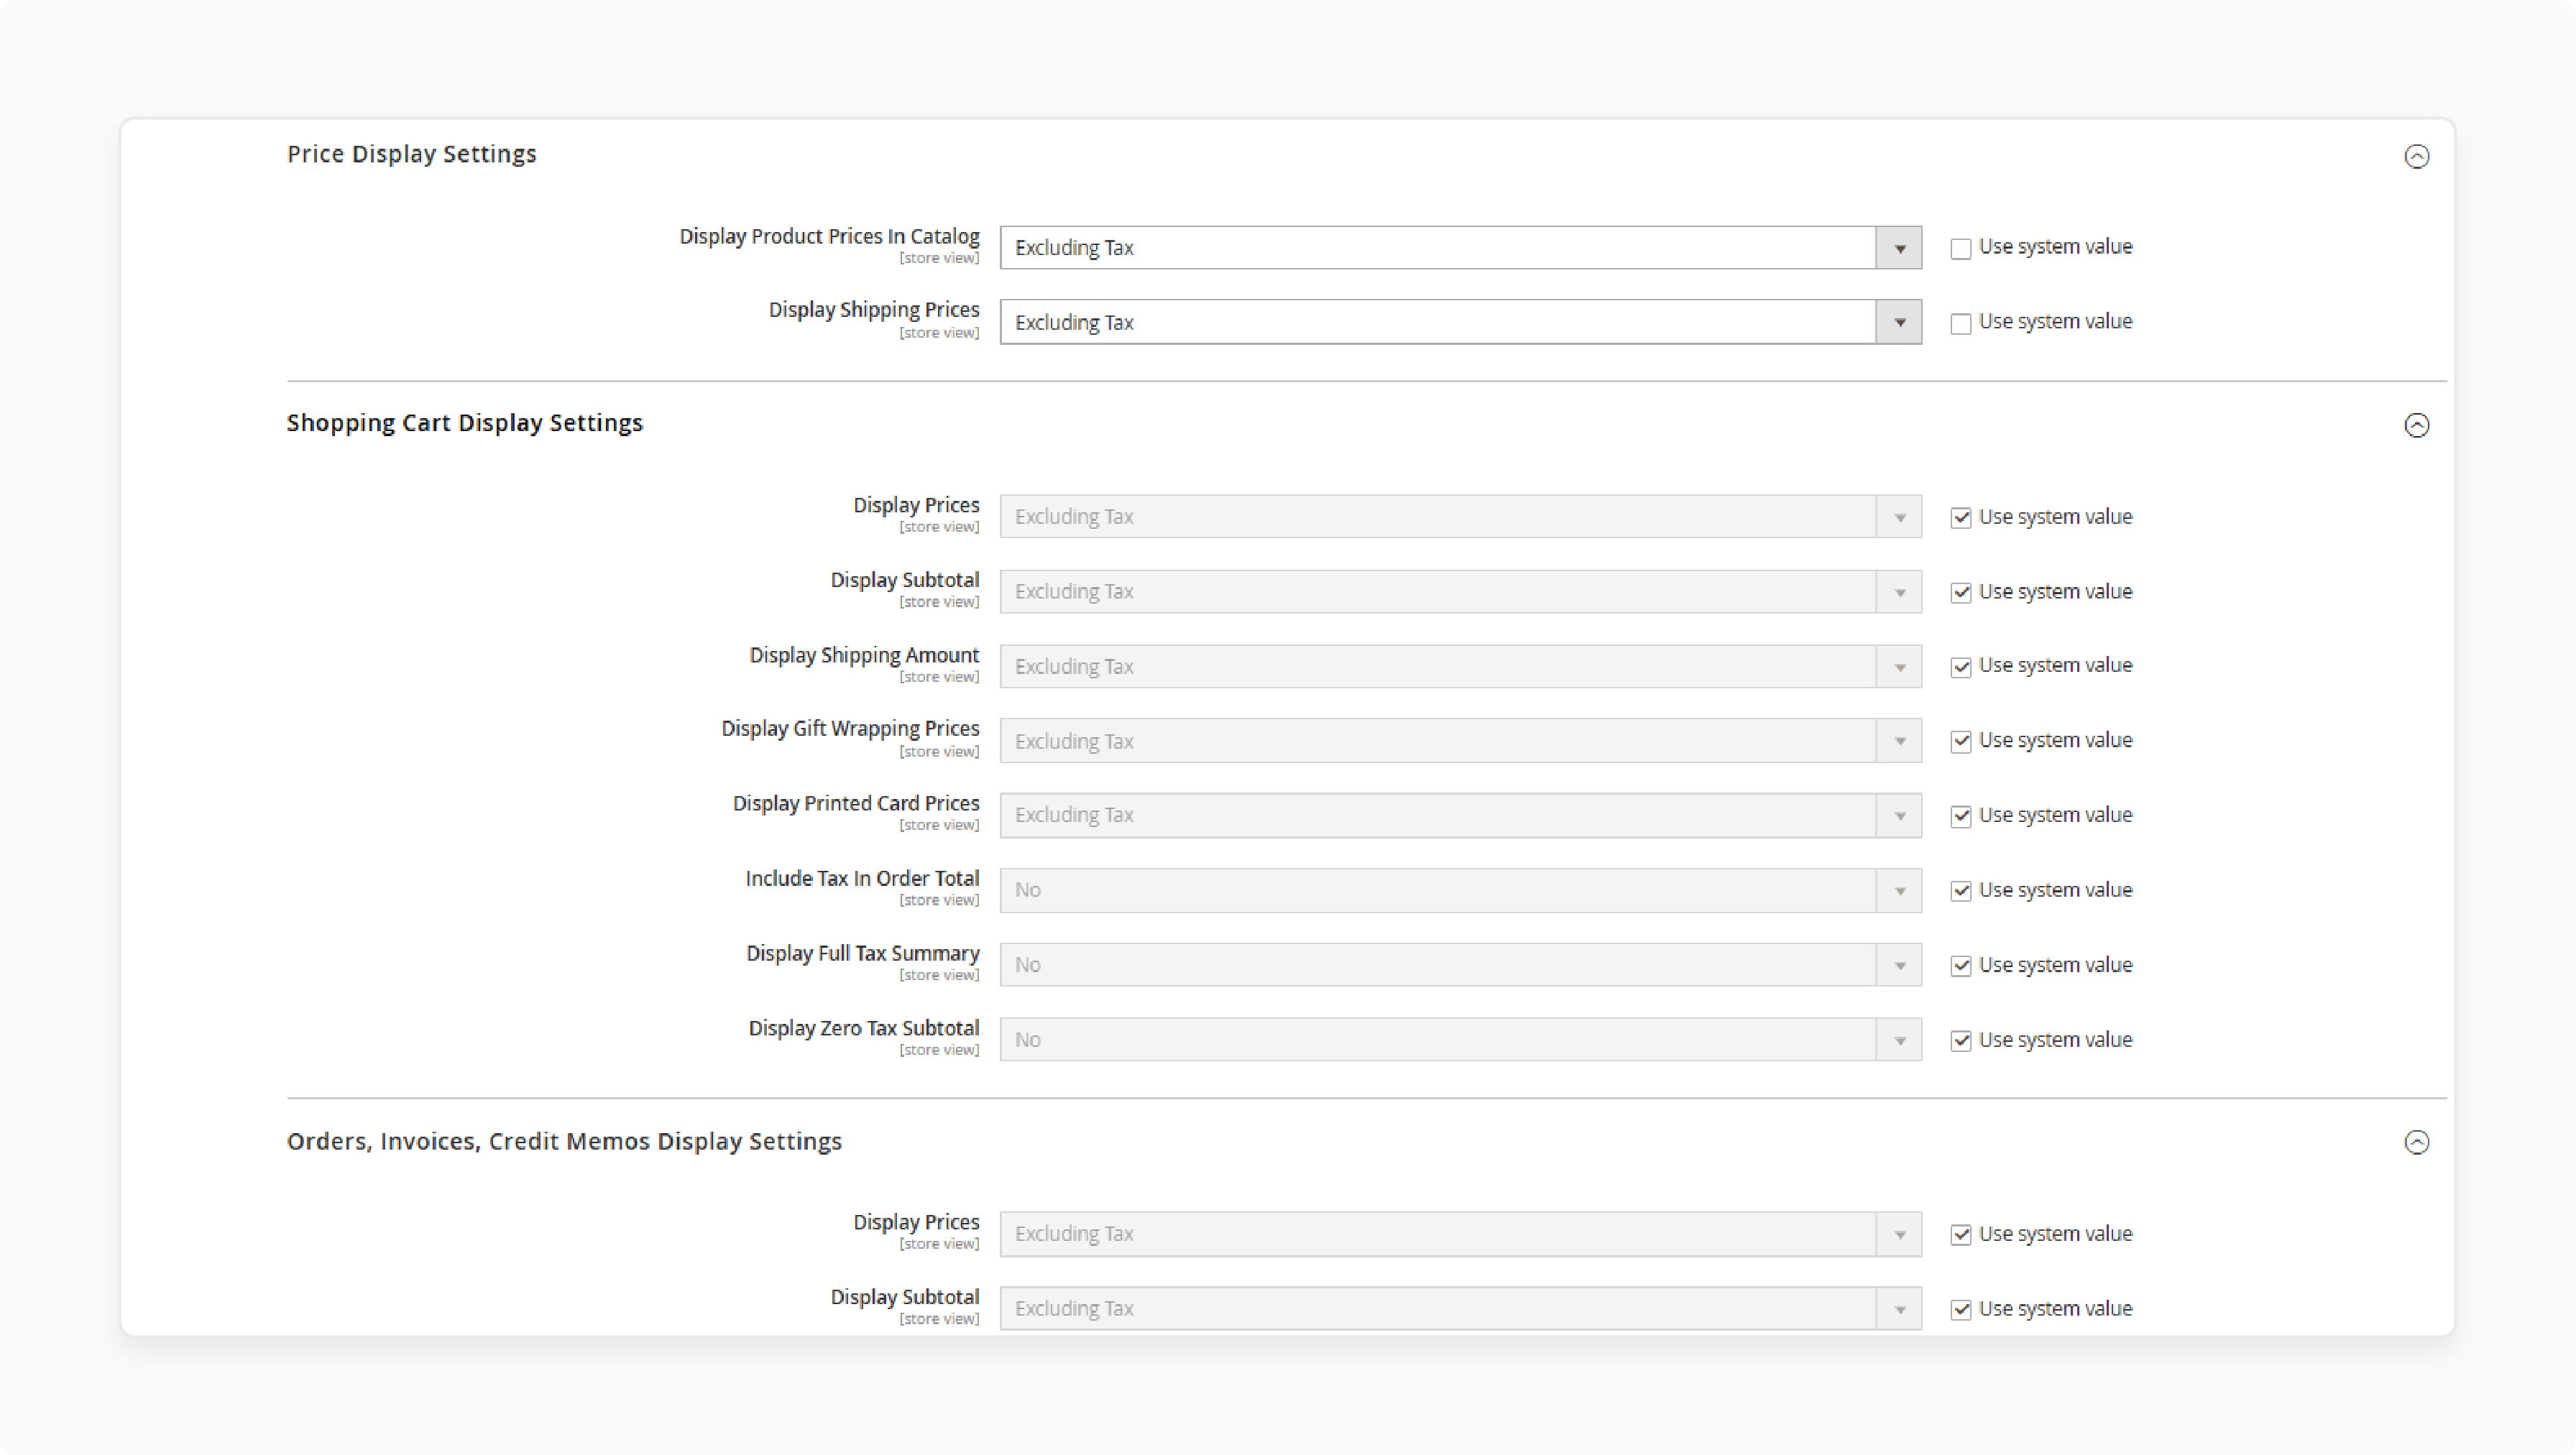The width and height of the screenshot is (2576, 1455).
Task: Collapse the Shopping Cart Display Settings section icon
Action: click(2416, 425)
